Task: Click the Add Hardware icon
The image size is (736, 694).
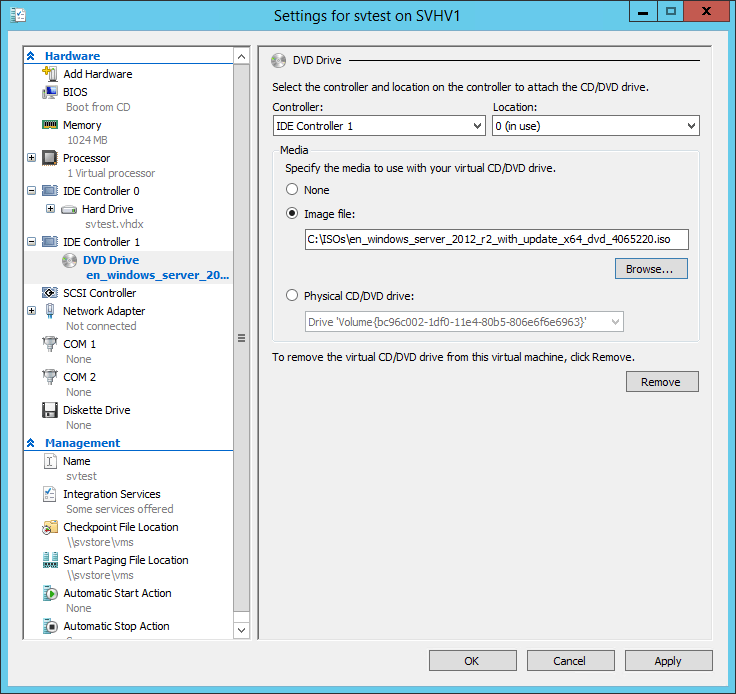Action: tap(49, 74)
